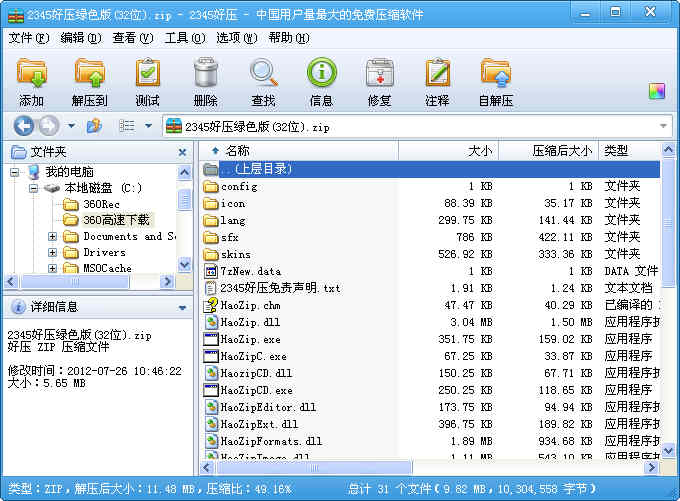The image size is (680, 501).
Task: Collapse the 详细信息 details panel
Action: pyautogui.click(x=182, y=307)
